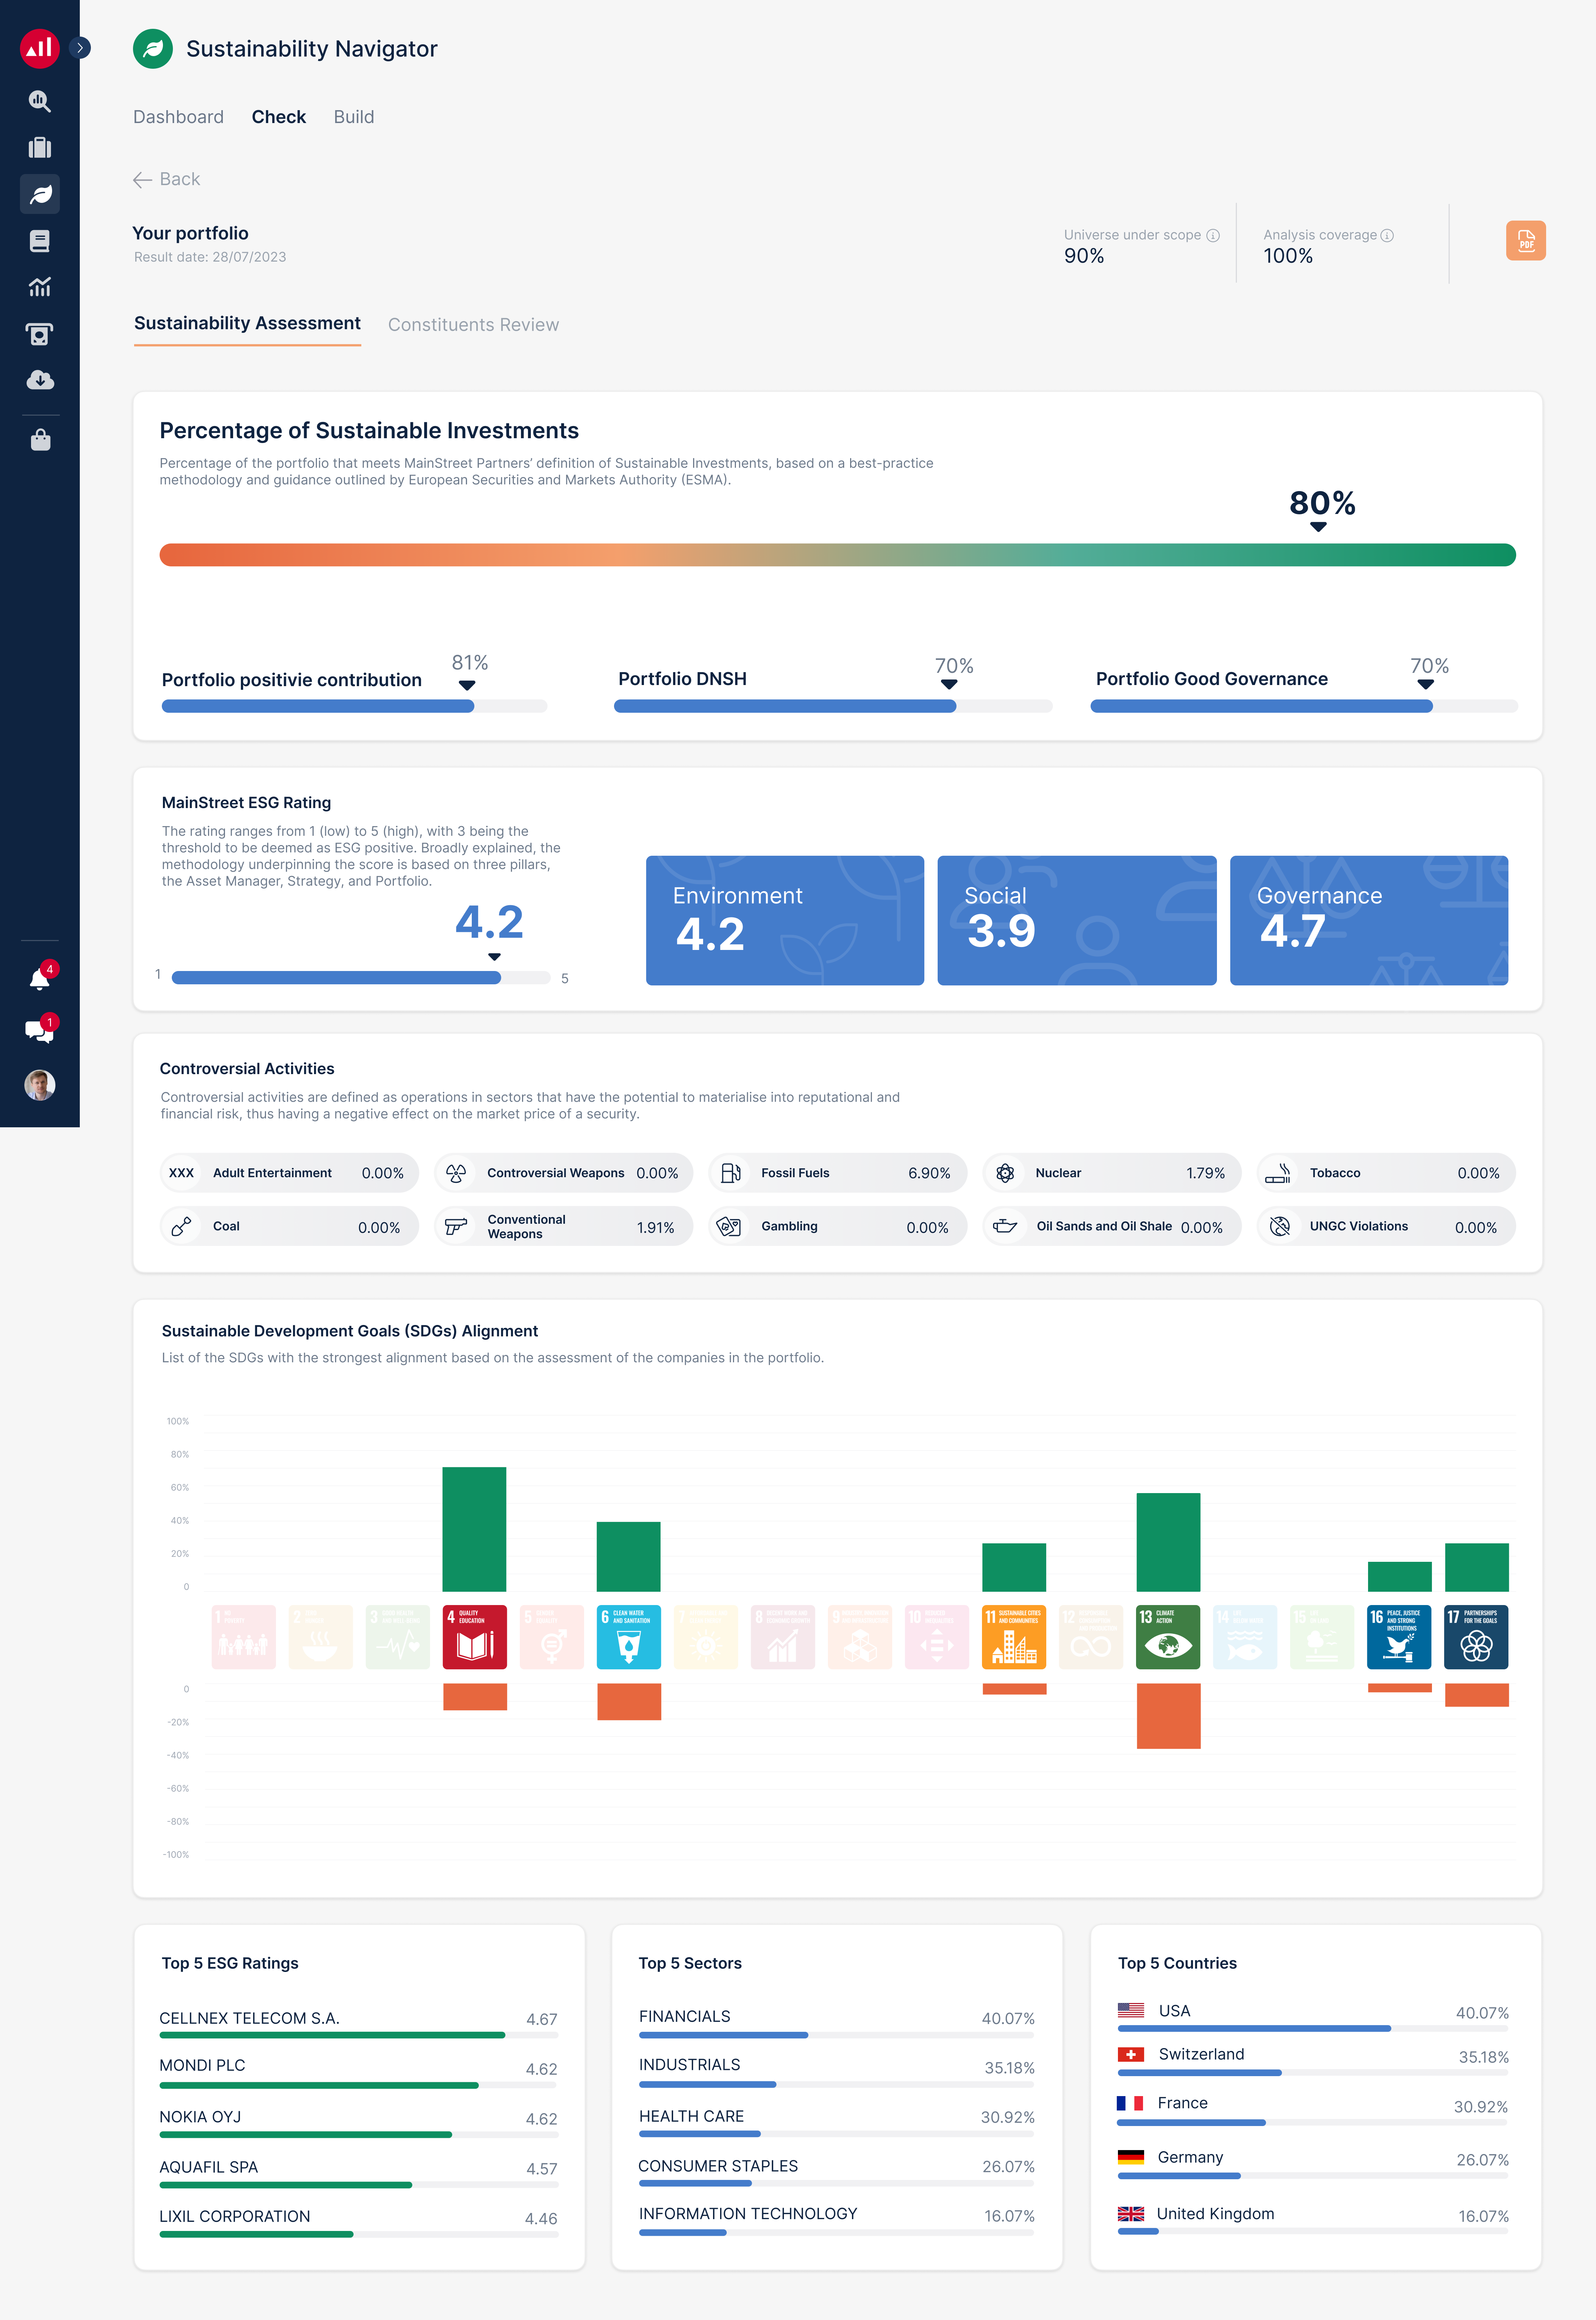Select SDG 4 Quality Education tile

click(x=475, y=1637)
